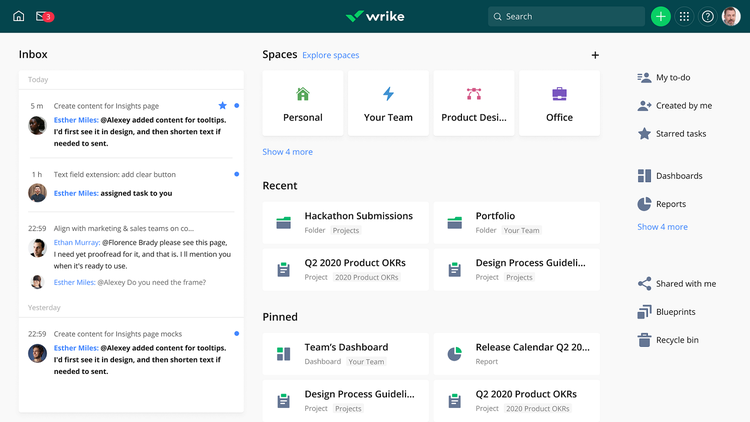The width and height of the screenshot is (750, 422).
Task: Click Esther Miles avatar in first message
Action: click(x=37, y=125)
